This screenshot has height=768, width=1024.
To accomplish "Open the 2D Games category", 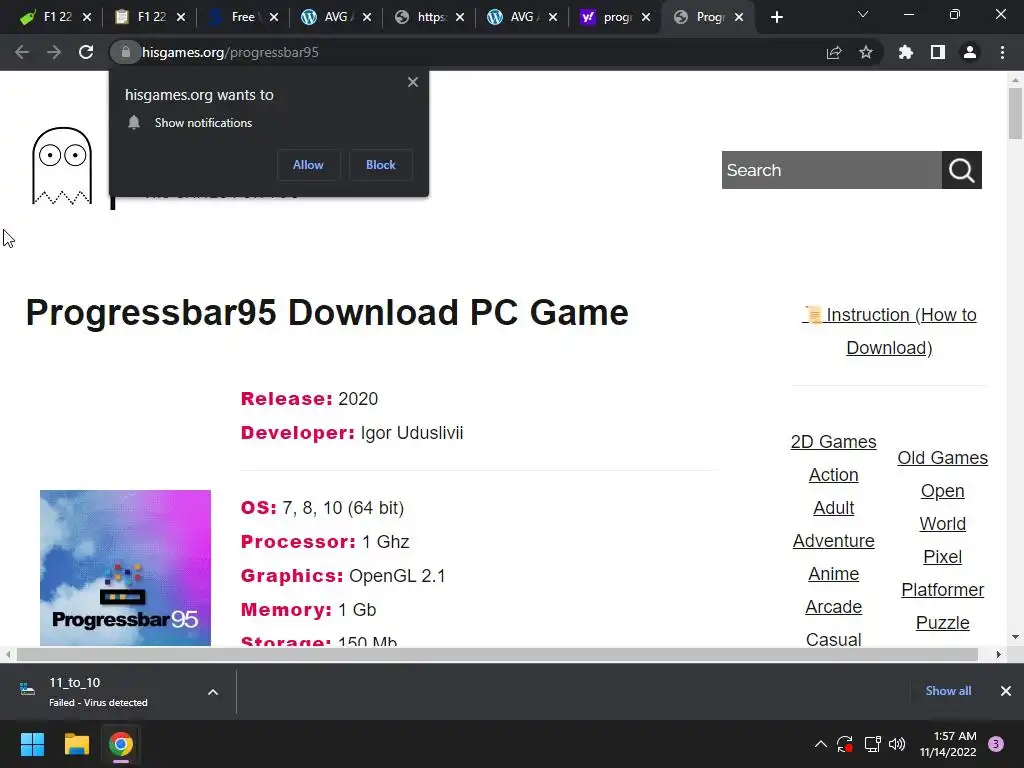I will click(833, 442).
